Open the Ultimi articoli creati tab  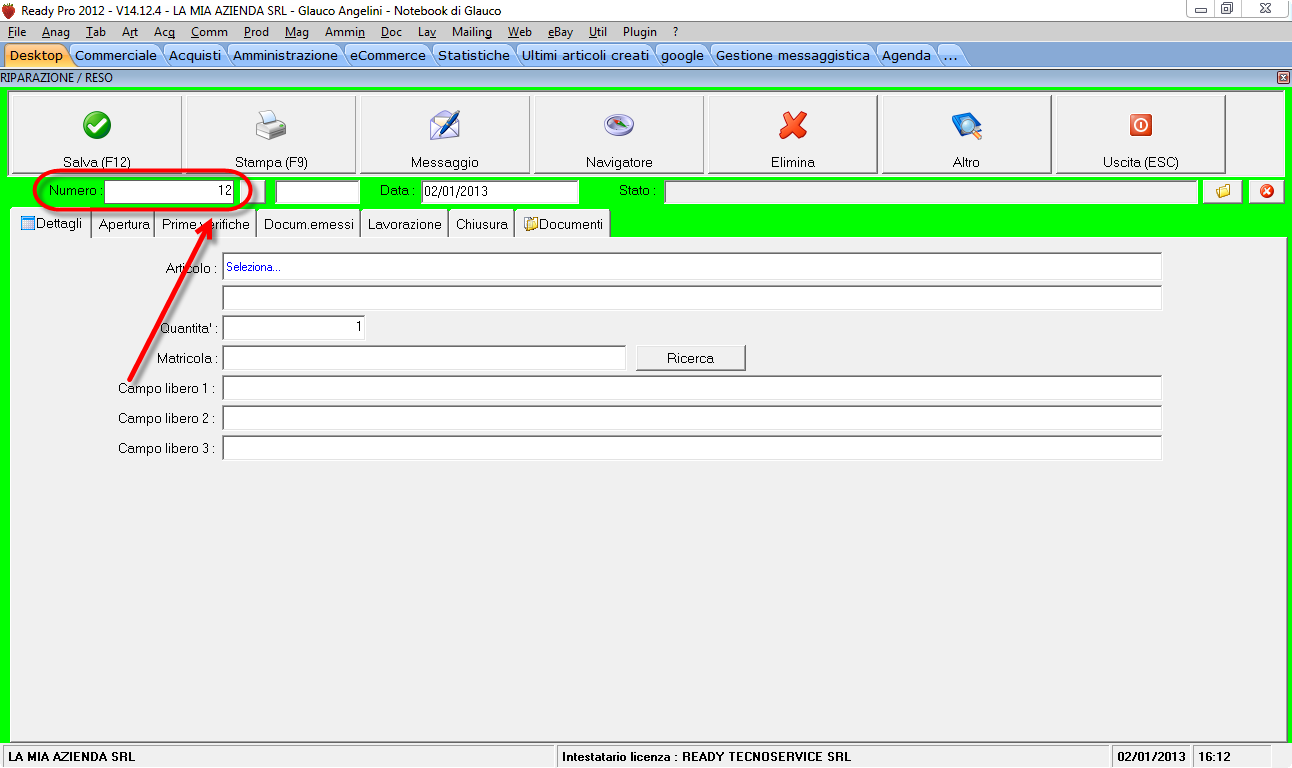(585, 55)
